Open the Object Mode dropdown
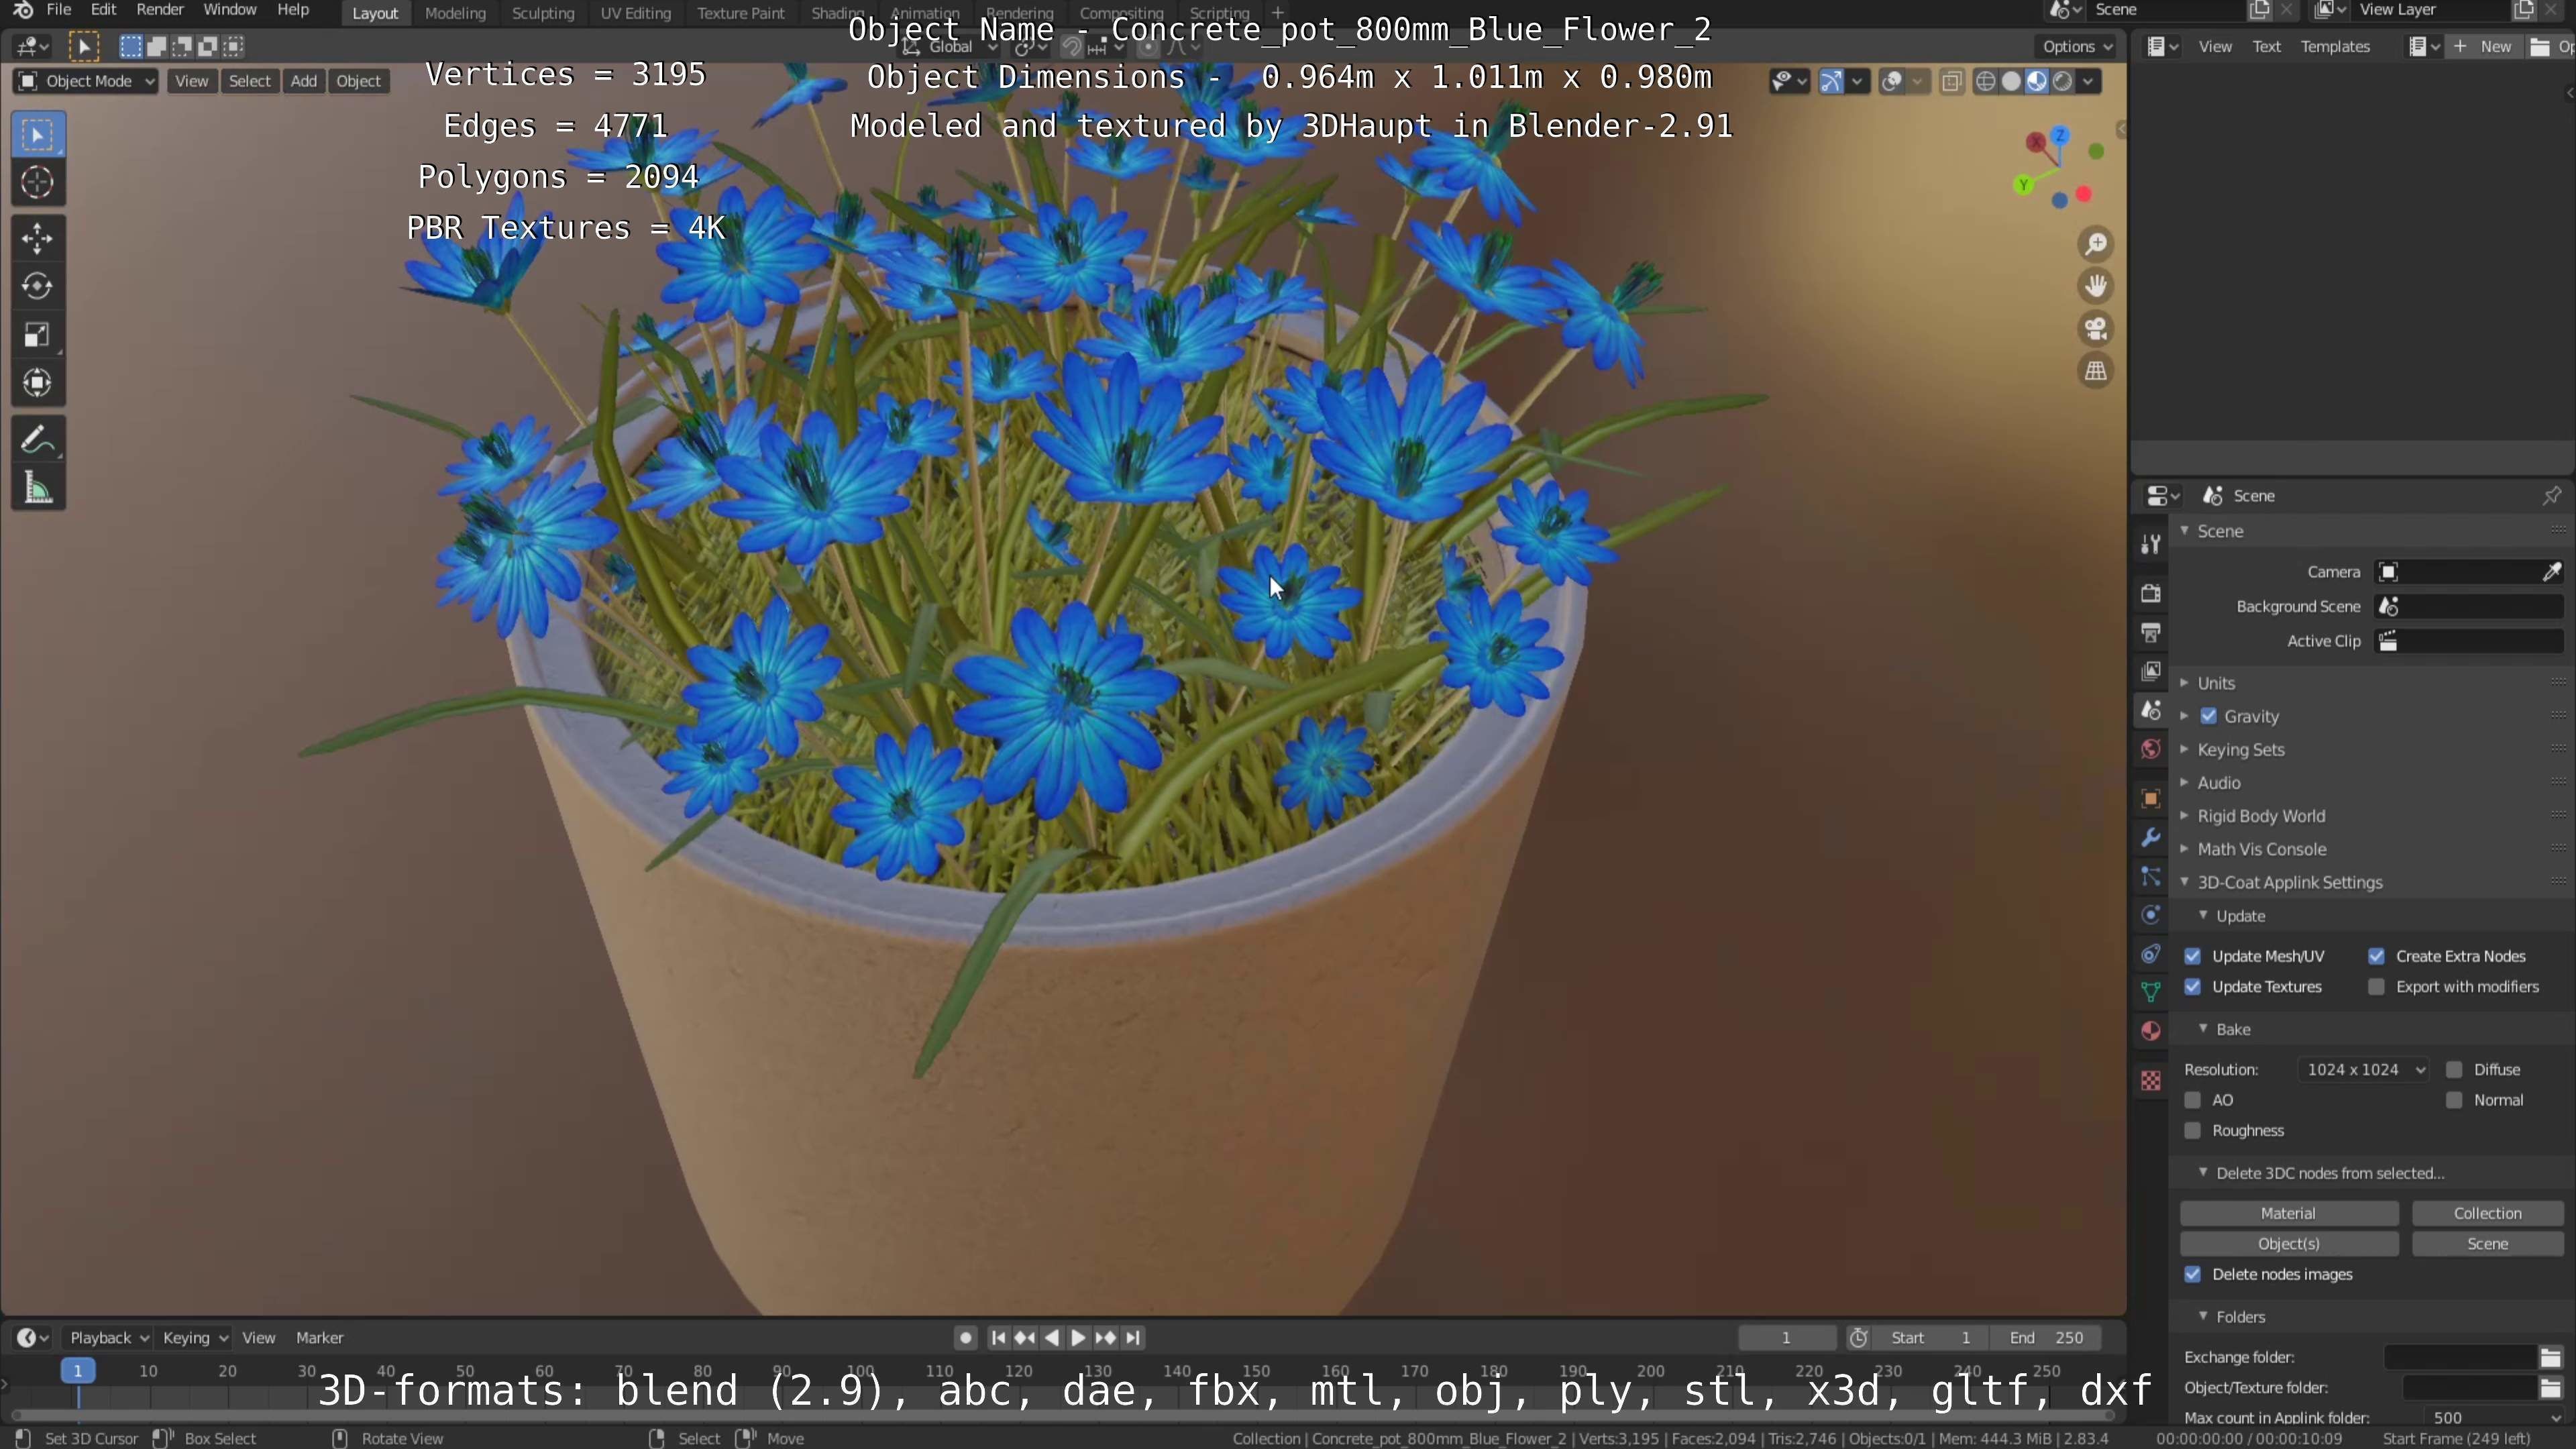 [x=86, y=81]
